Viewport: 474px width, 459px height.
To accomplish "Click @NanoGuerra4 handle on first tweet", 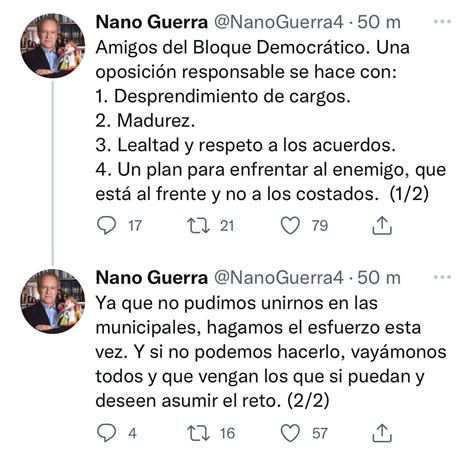I will coord(278,22).
